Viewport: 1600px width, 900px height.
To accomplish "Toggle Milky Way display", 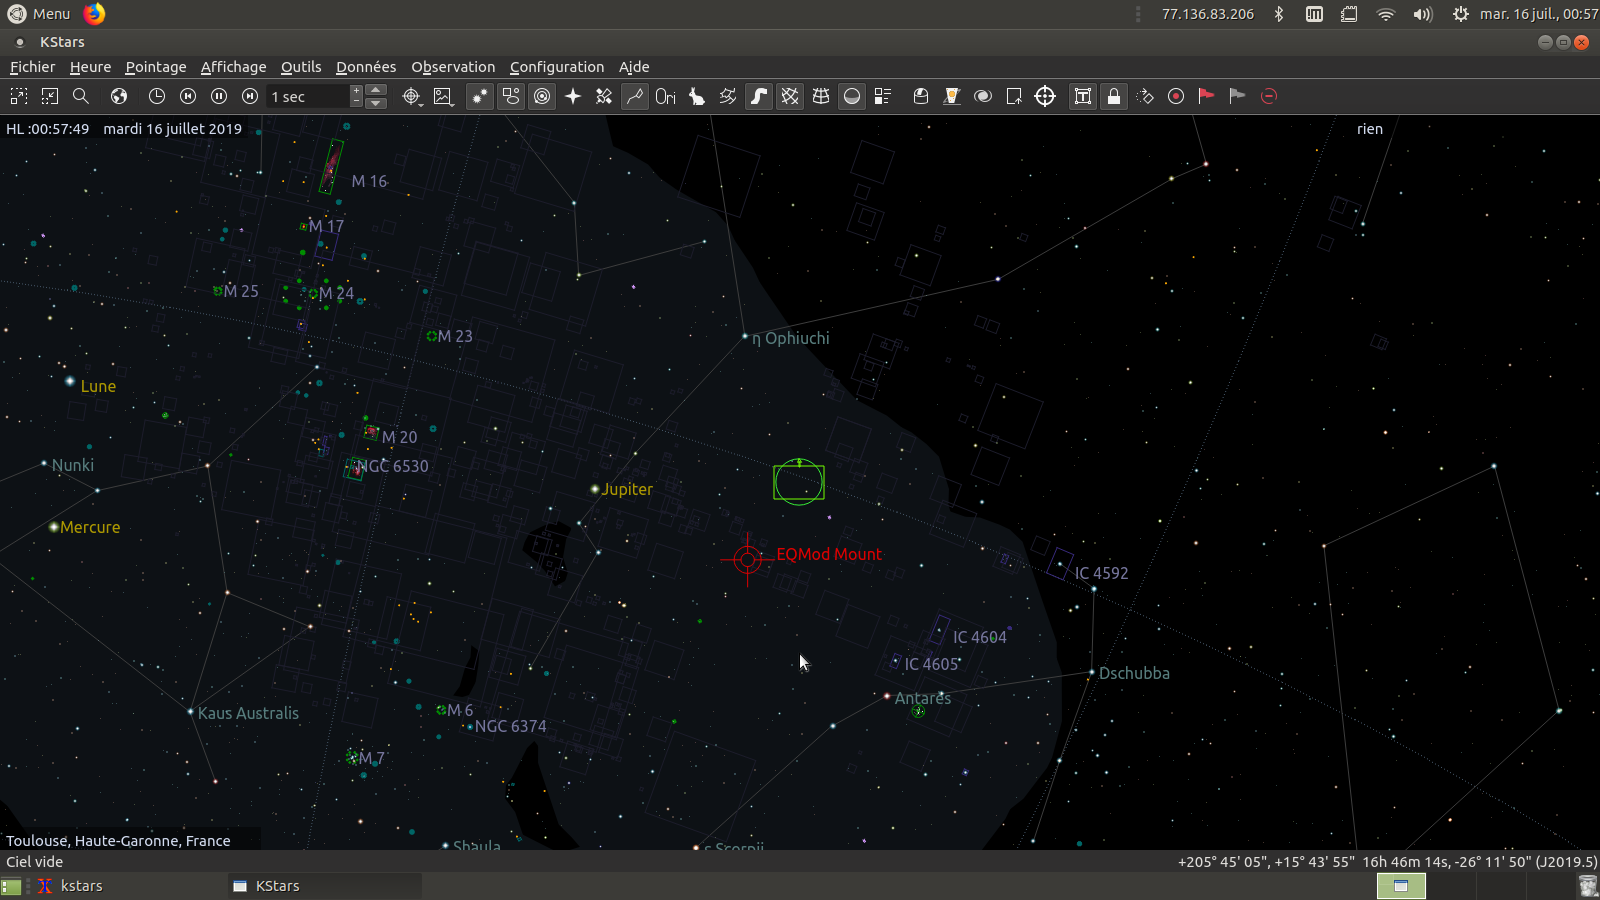I will [x=759, y=96].
